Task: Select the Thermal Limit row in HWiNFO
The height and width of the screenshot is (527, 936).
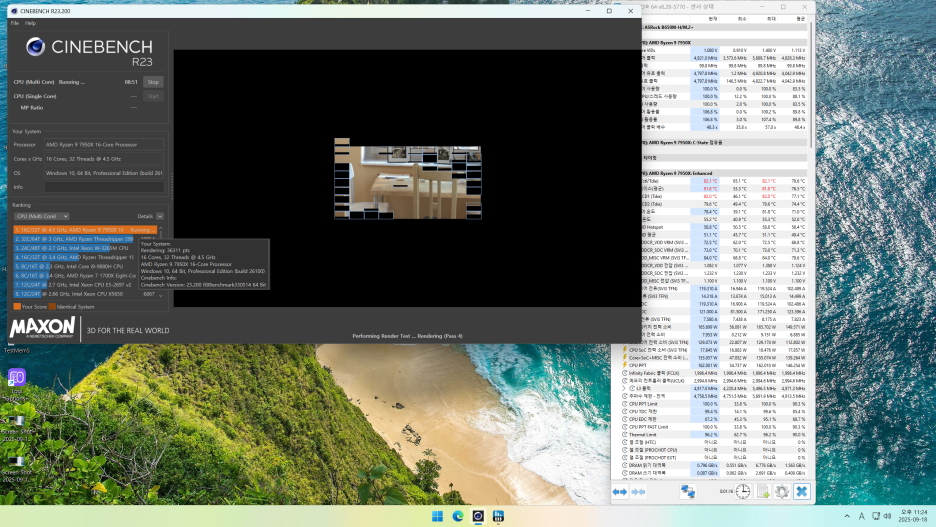Action: (x=715, y=434)
